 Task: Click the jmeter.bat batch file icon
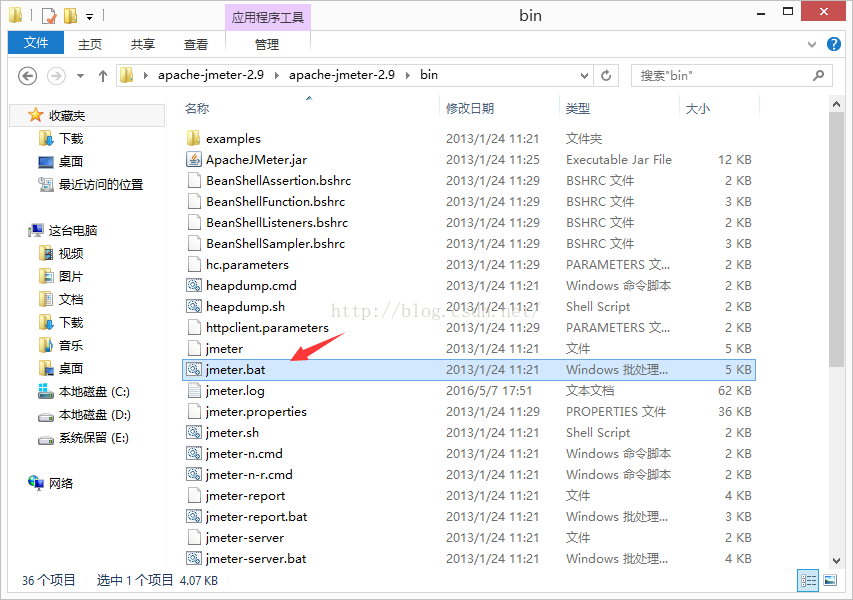[x=194, y=369]
